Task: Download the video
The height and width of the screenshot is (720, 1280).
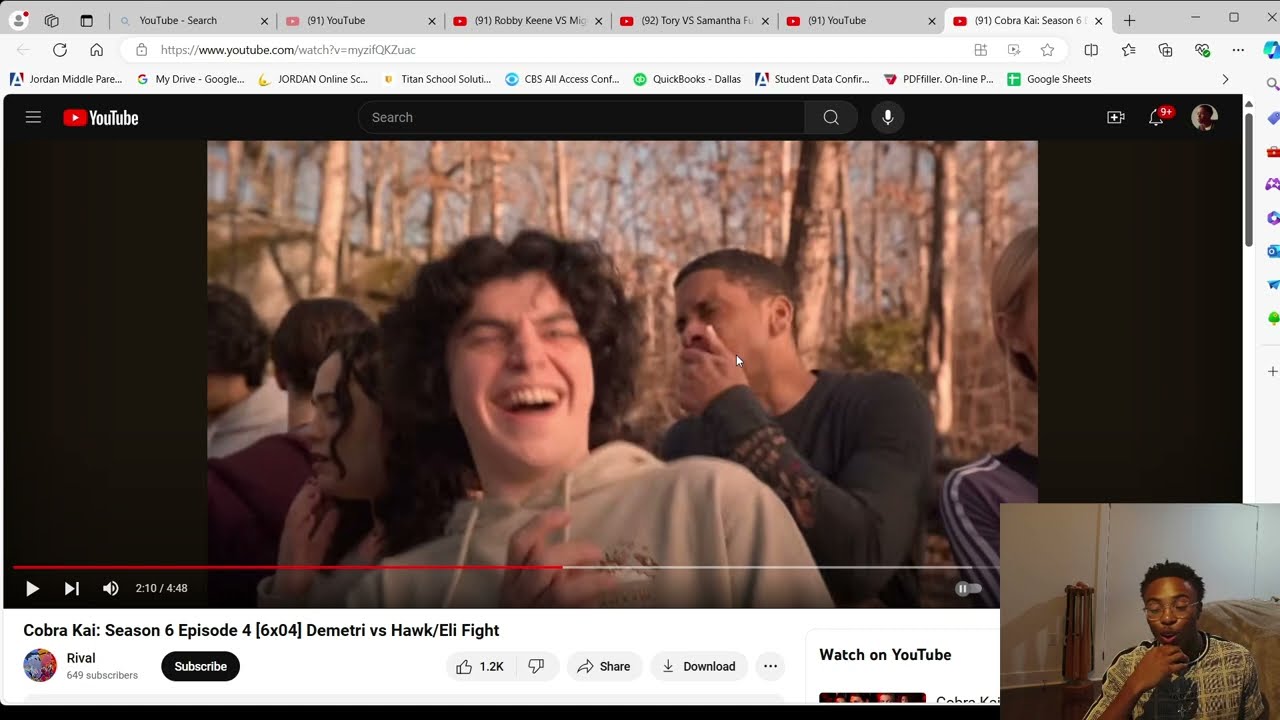Action: pos(699,666)
